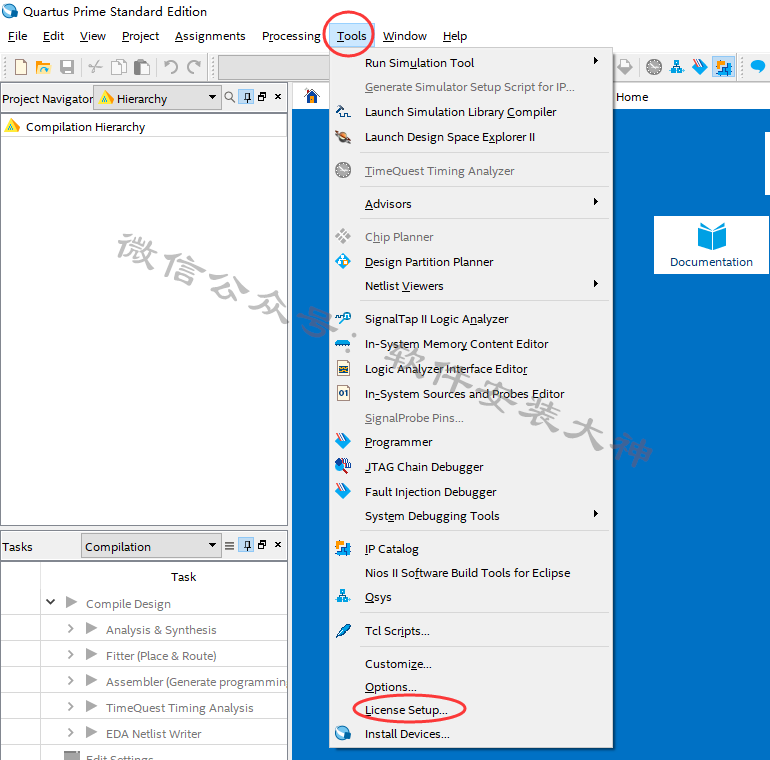Open the Help menu

coord(455,36)
